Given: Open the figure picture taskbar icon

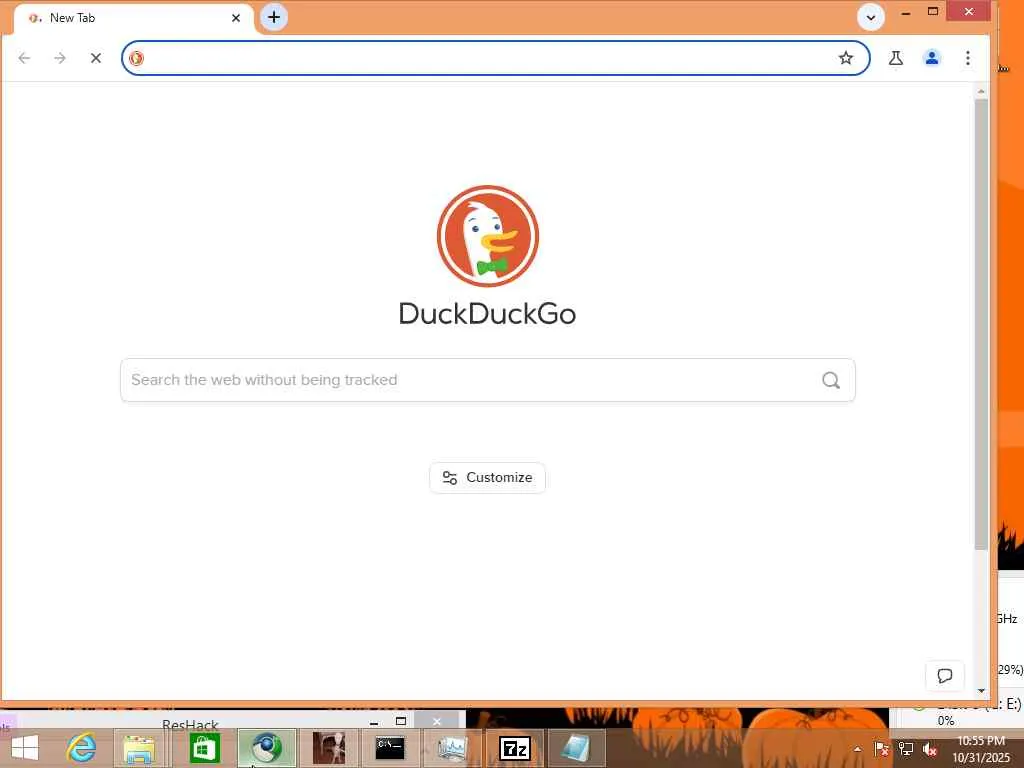Looking at the screenshot, I should pos(328,748).
